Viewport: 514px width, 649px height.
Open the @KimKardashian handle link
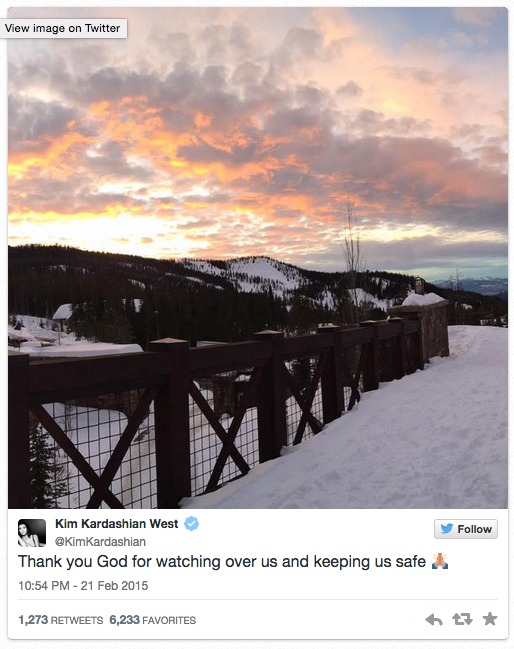pos(100,541)
